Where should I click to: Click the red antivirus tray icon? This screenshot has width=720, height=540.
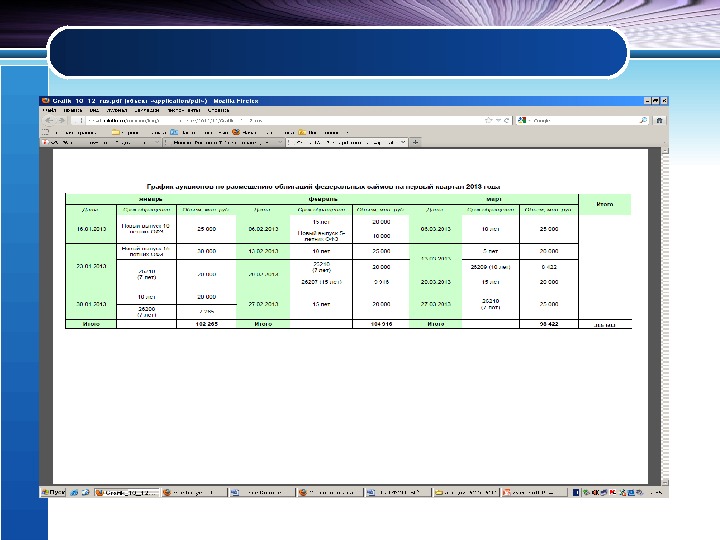click(613, 492)
